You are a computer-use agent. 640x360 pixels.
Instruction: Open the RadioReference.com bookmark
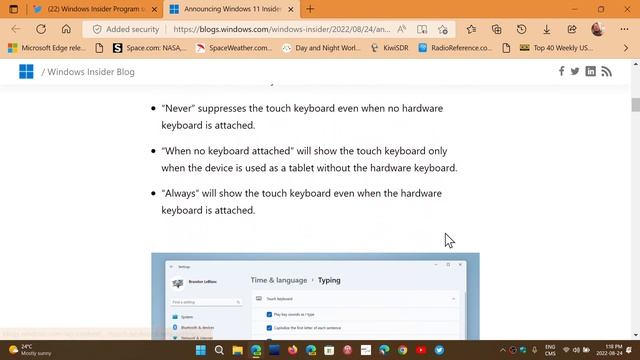455,48
